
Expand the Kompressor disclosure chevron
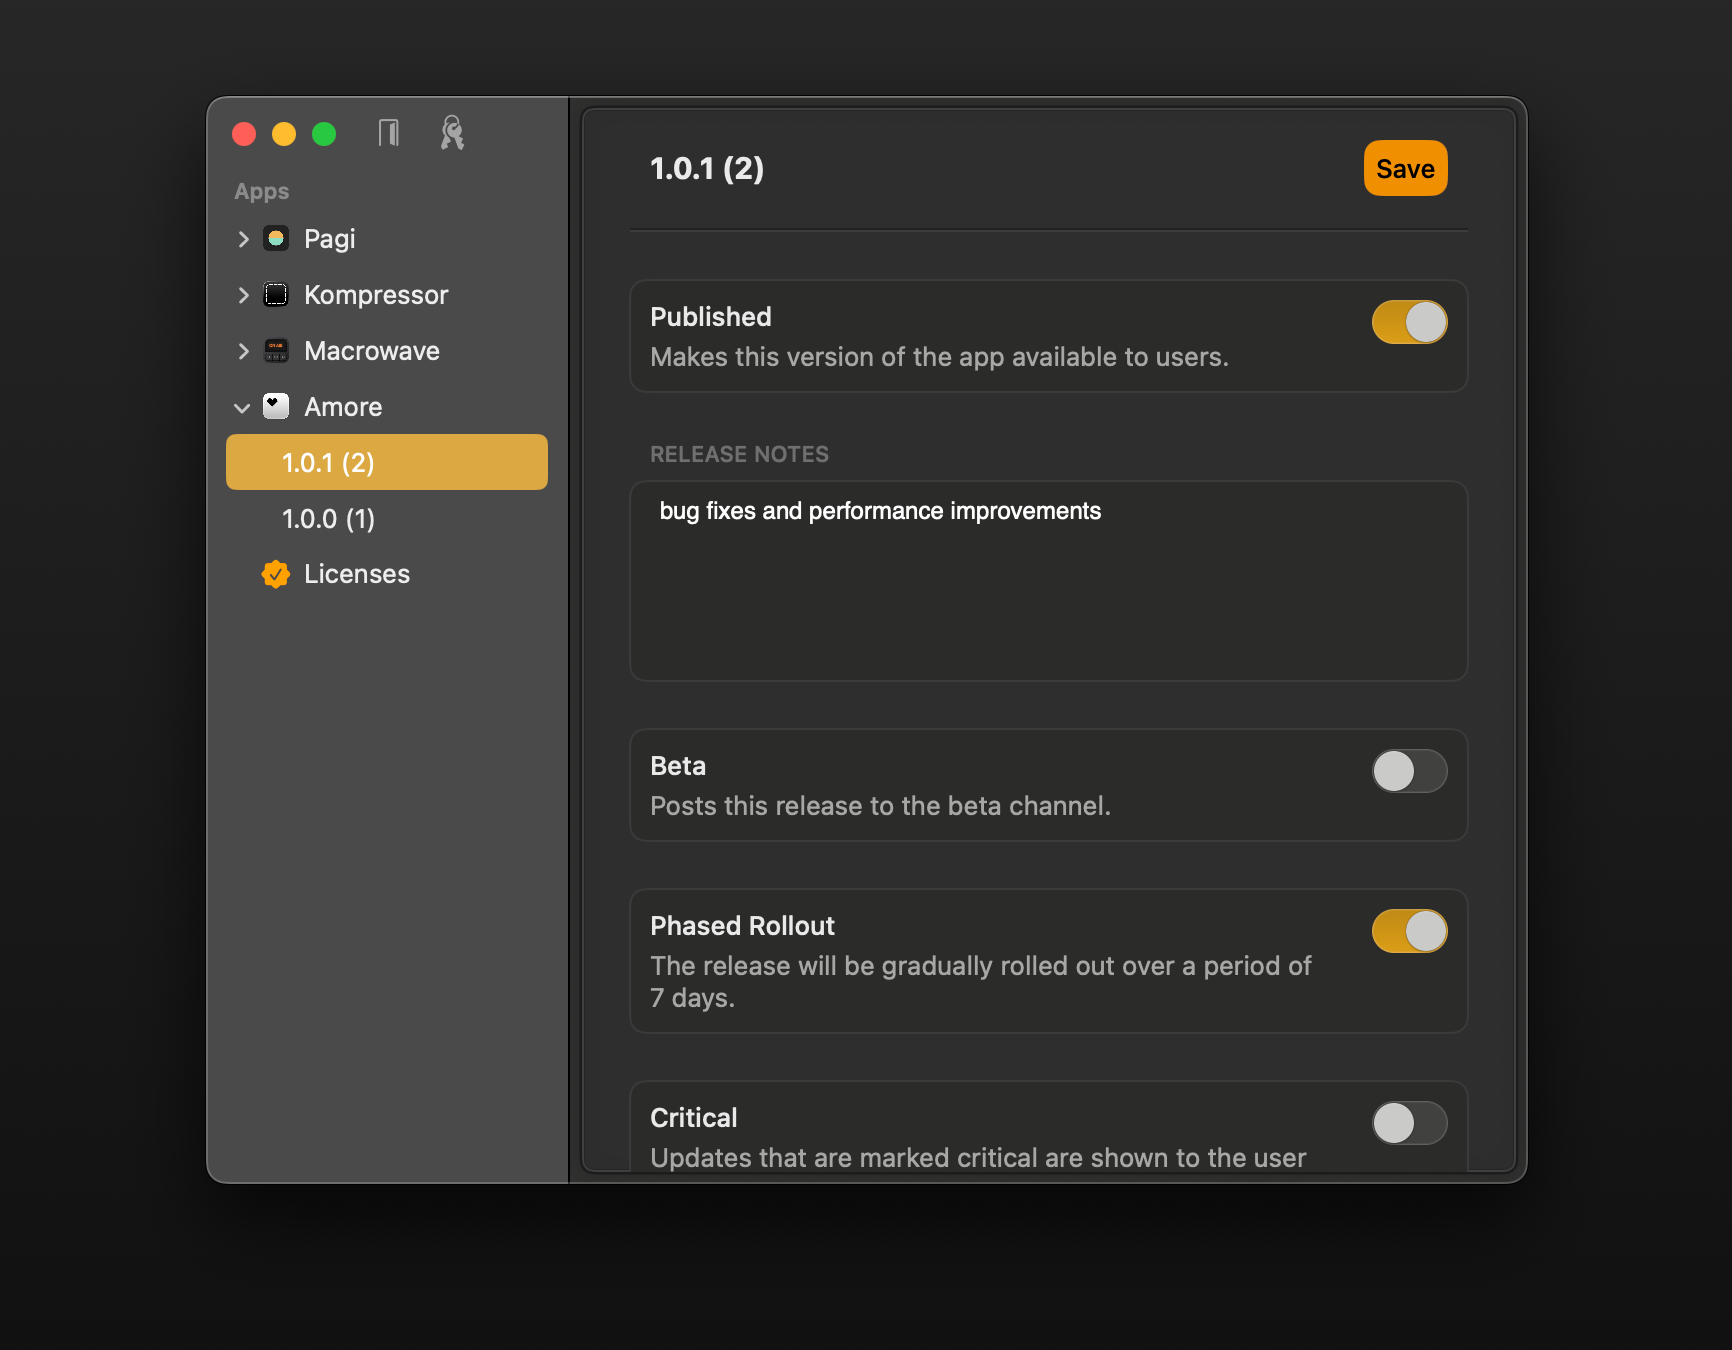[243, 295]
